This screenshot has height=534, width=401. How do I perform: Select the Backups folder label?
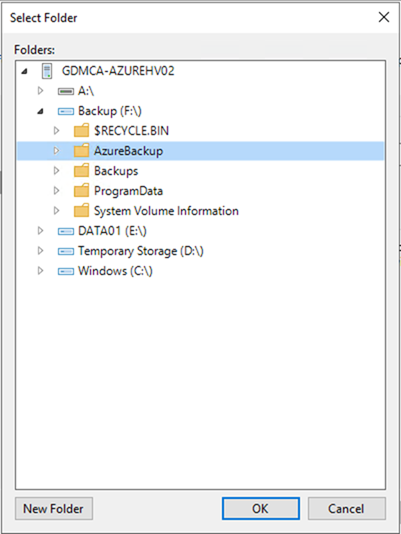[x=116, y=171]
